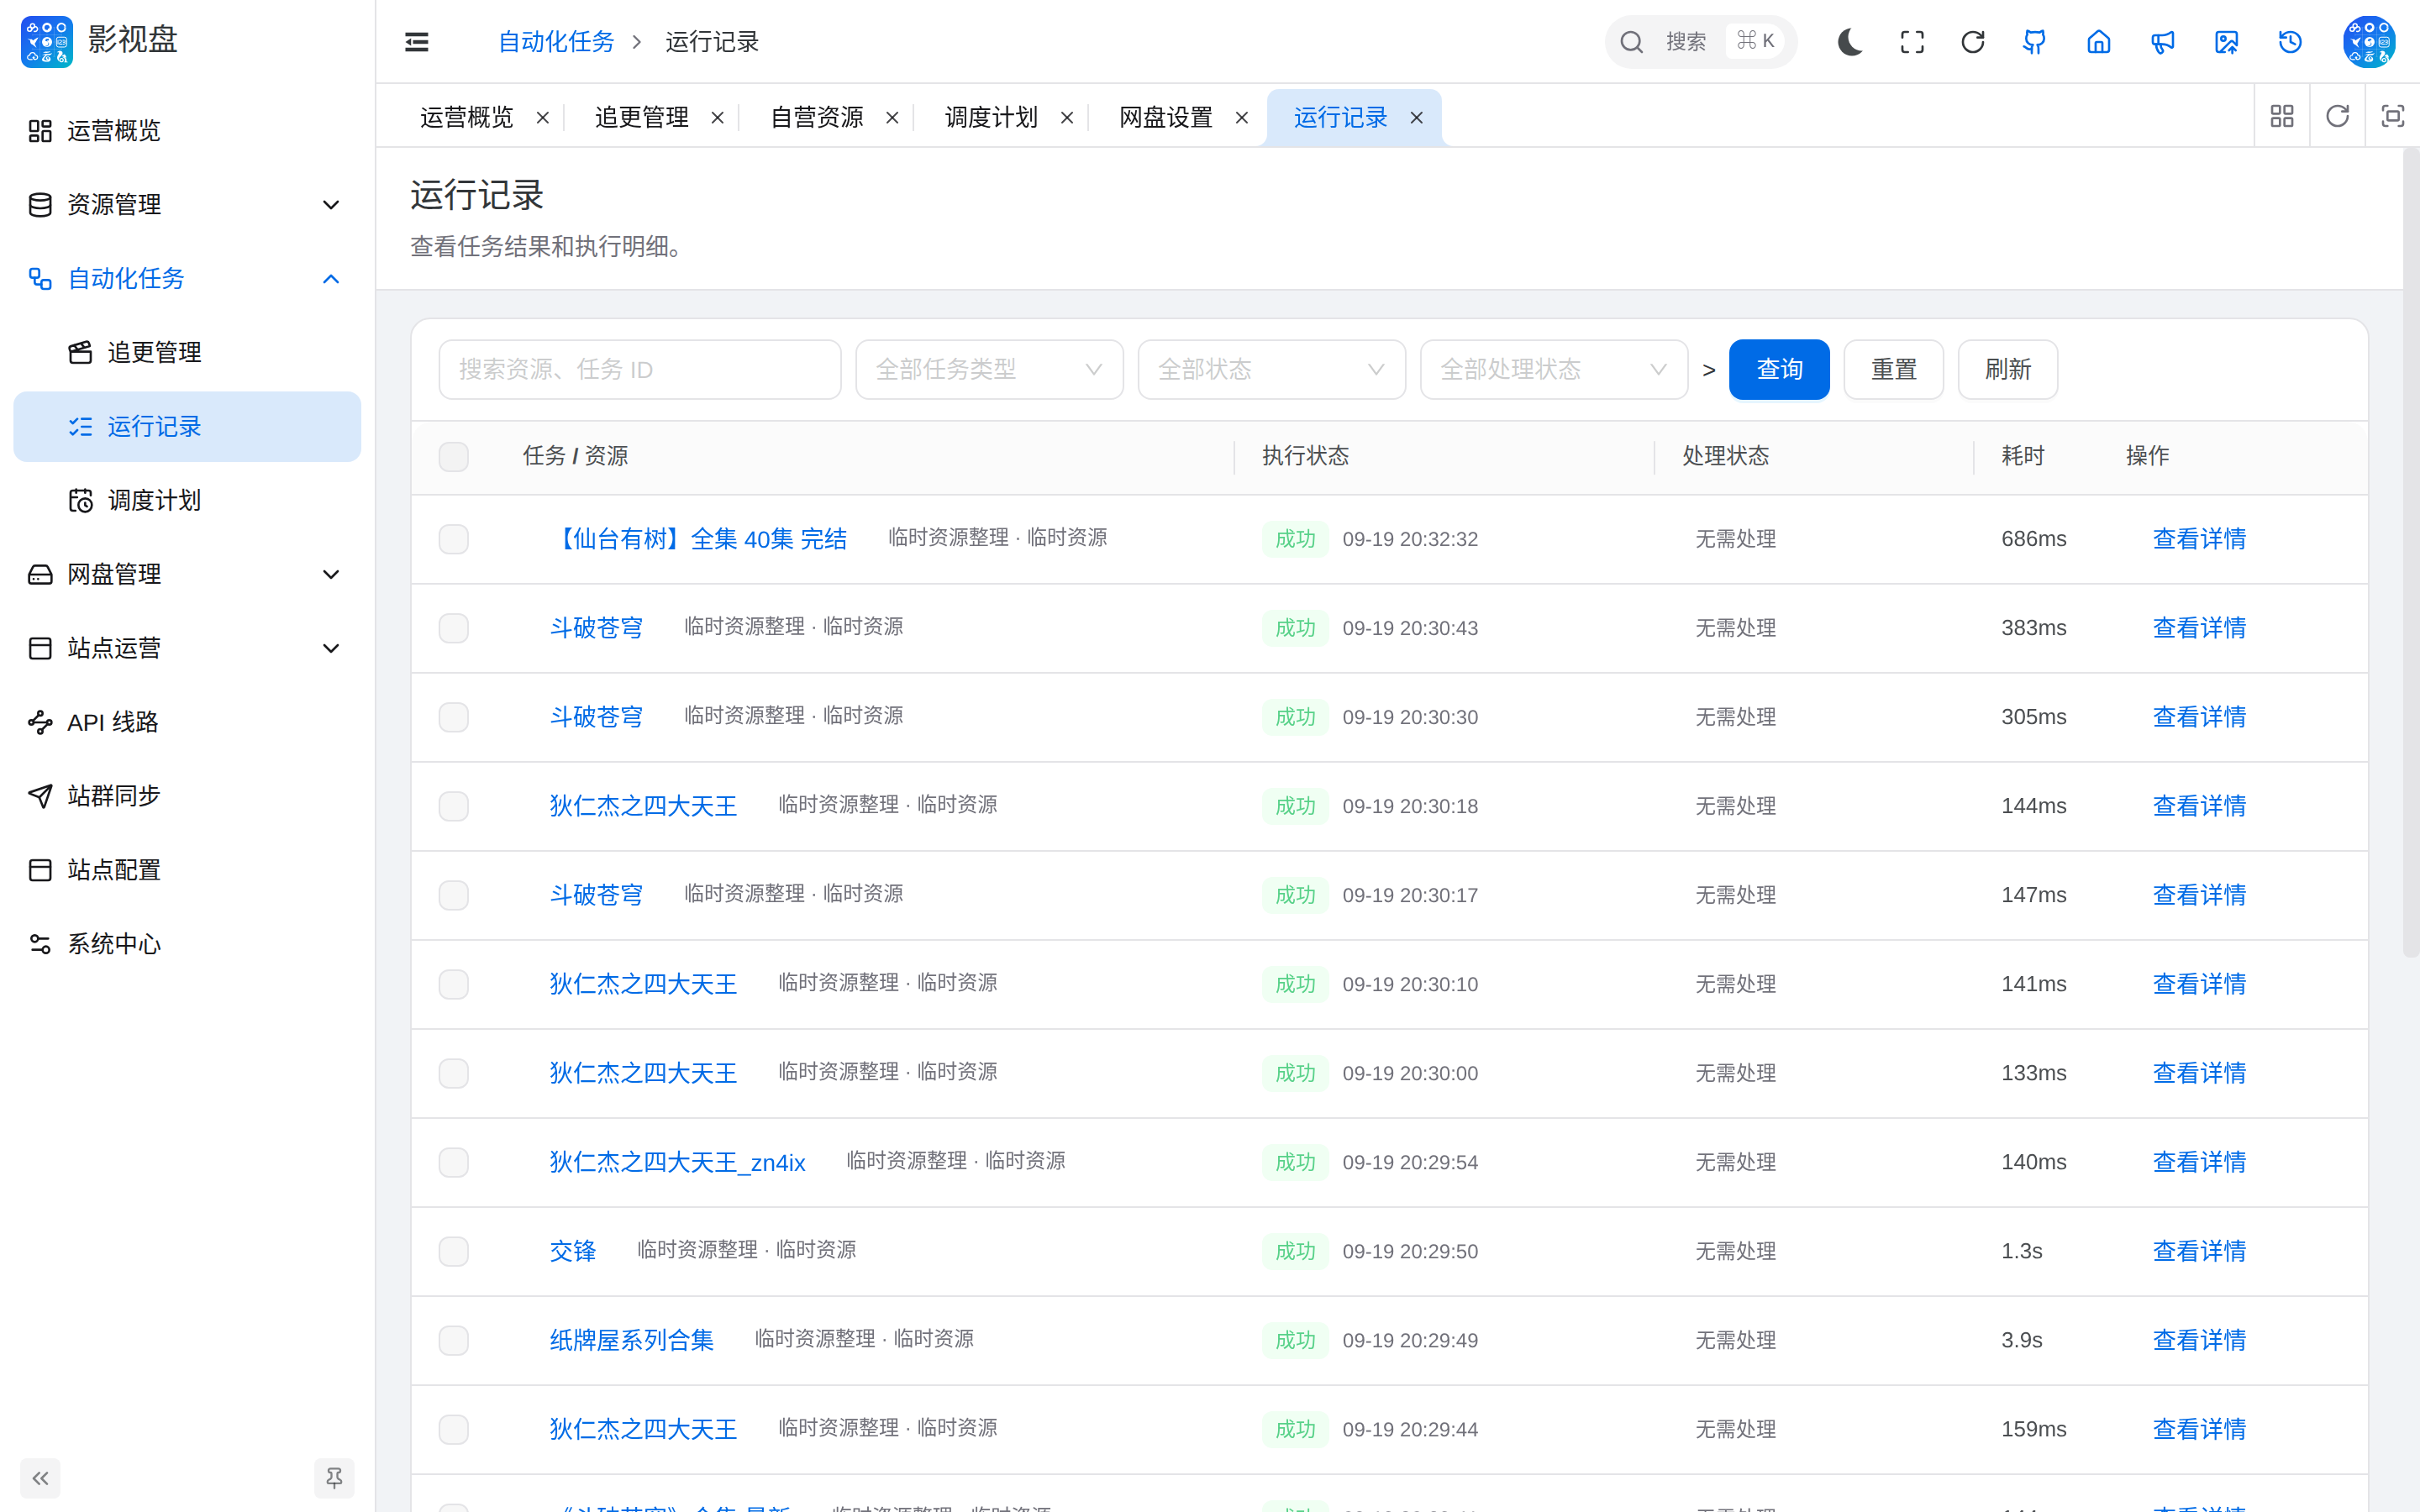The height and width of the screenshot is (1512, 2420).
Task: Close the 追更管理 tab
Action: [718, 118]
